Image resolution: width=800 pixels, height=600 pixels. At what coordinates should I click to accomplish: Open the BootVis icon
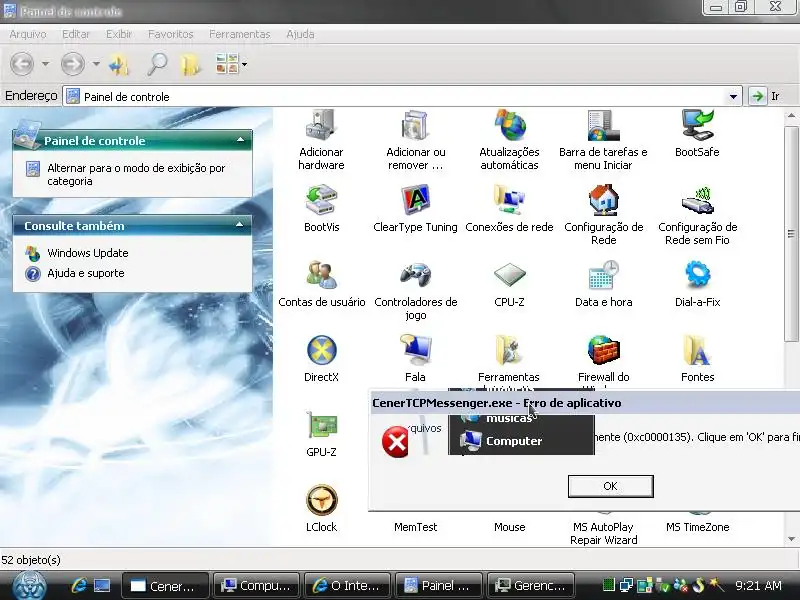click(321, 200)
